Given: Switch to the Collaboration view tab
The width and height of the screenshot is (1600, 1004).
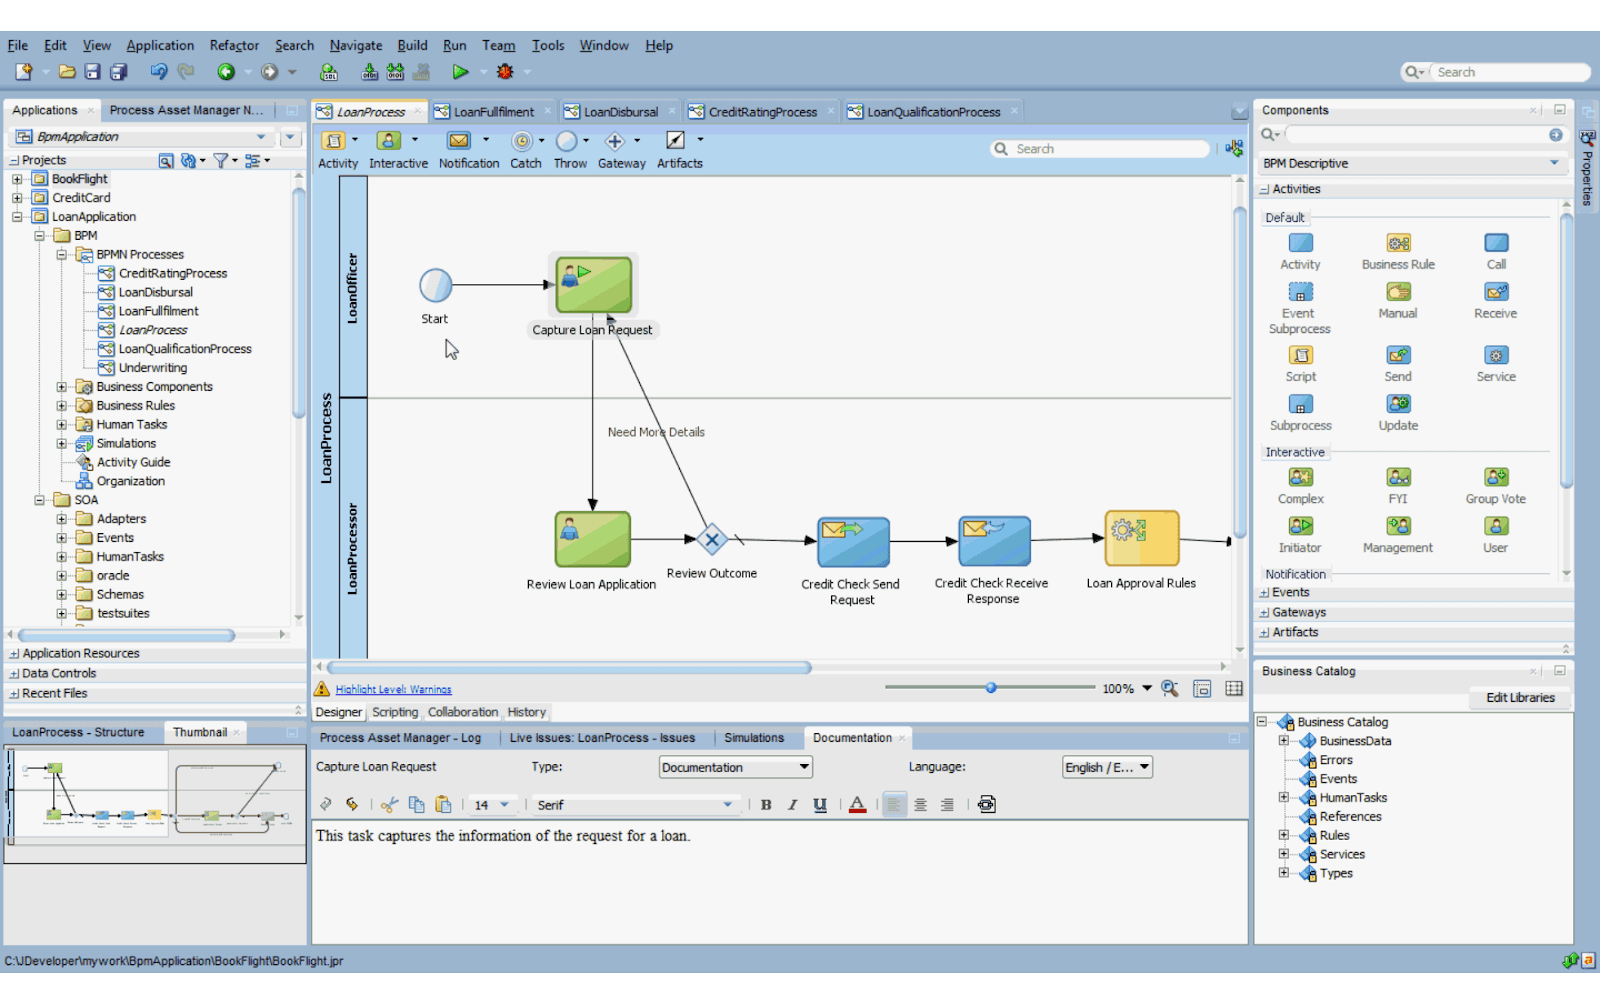Looking at the screenshot, I should pos(463,712).
